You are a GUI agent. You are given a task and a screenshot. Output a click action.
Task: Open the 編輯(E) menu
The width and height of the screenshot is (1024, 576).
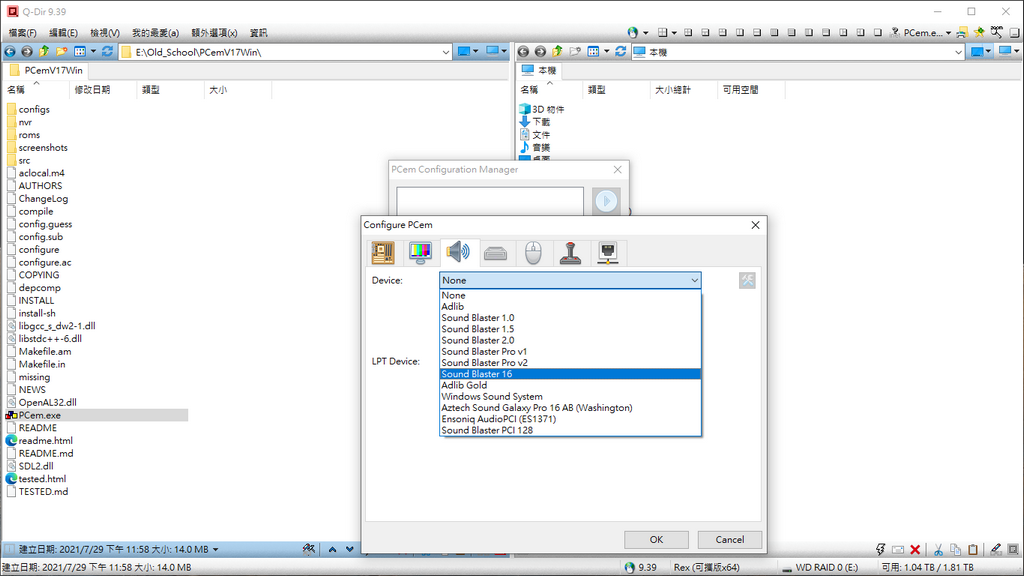tap(63, 33)
